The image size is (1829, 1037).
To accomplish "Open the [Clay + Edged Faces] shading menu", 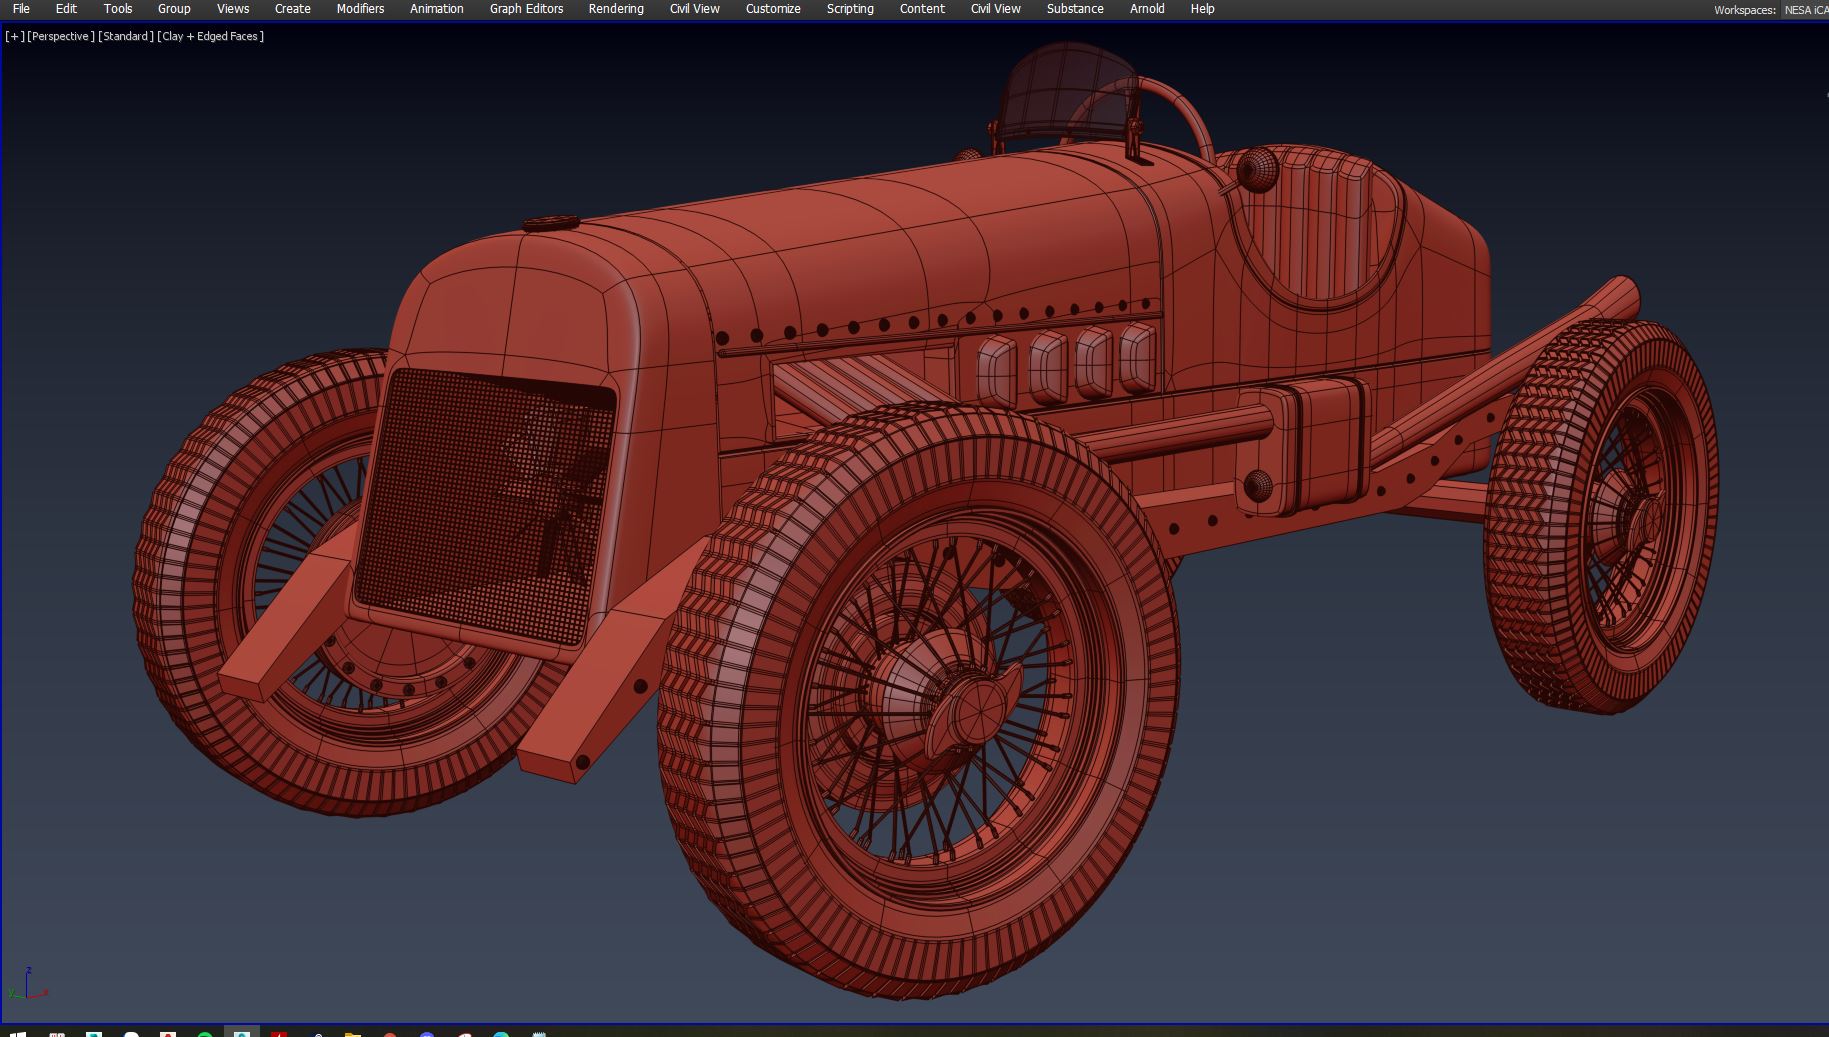I will 211,36.
